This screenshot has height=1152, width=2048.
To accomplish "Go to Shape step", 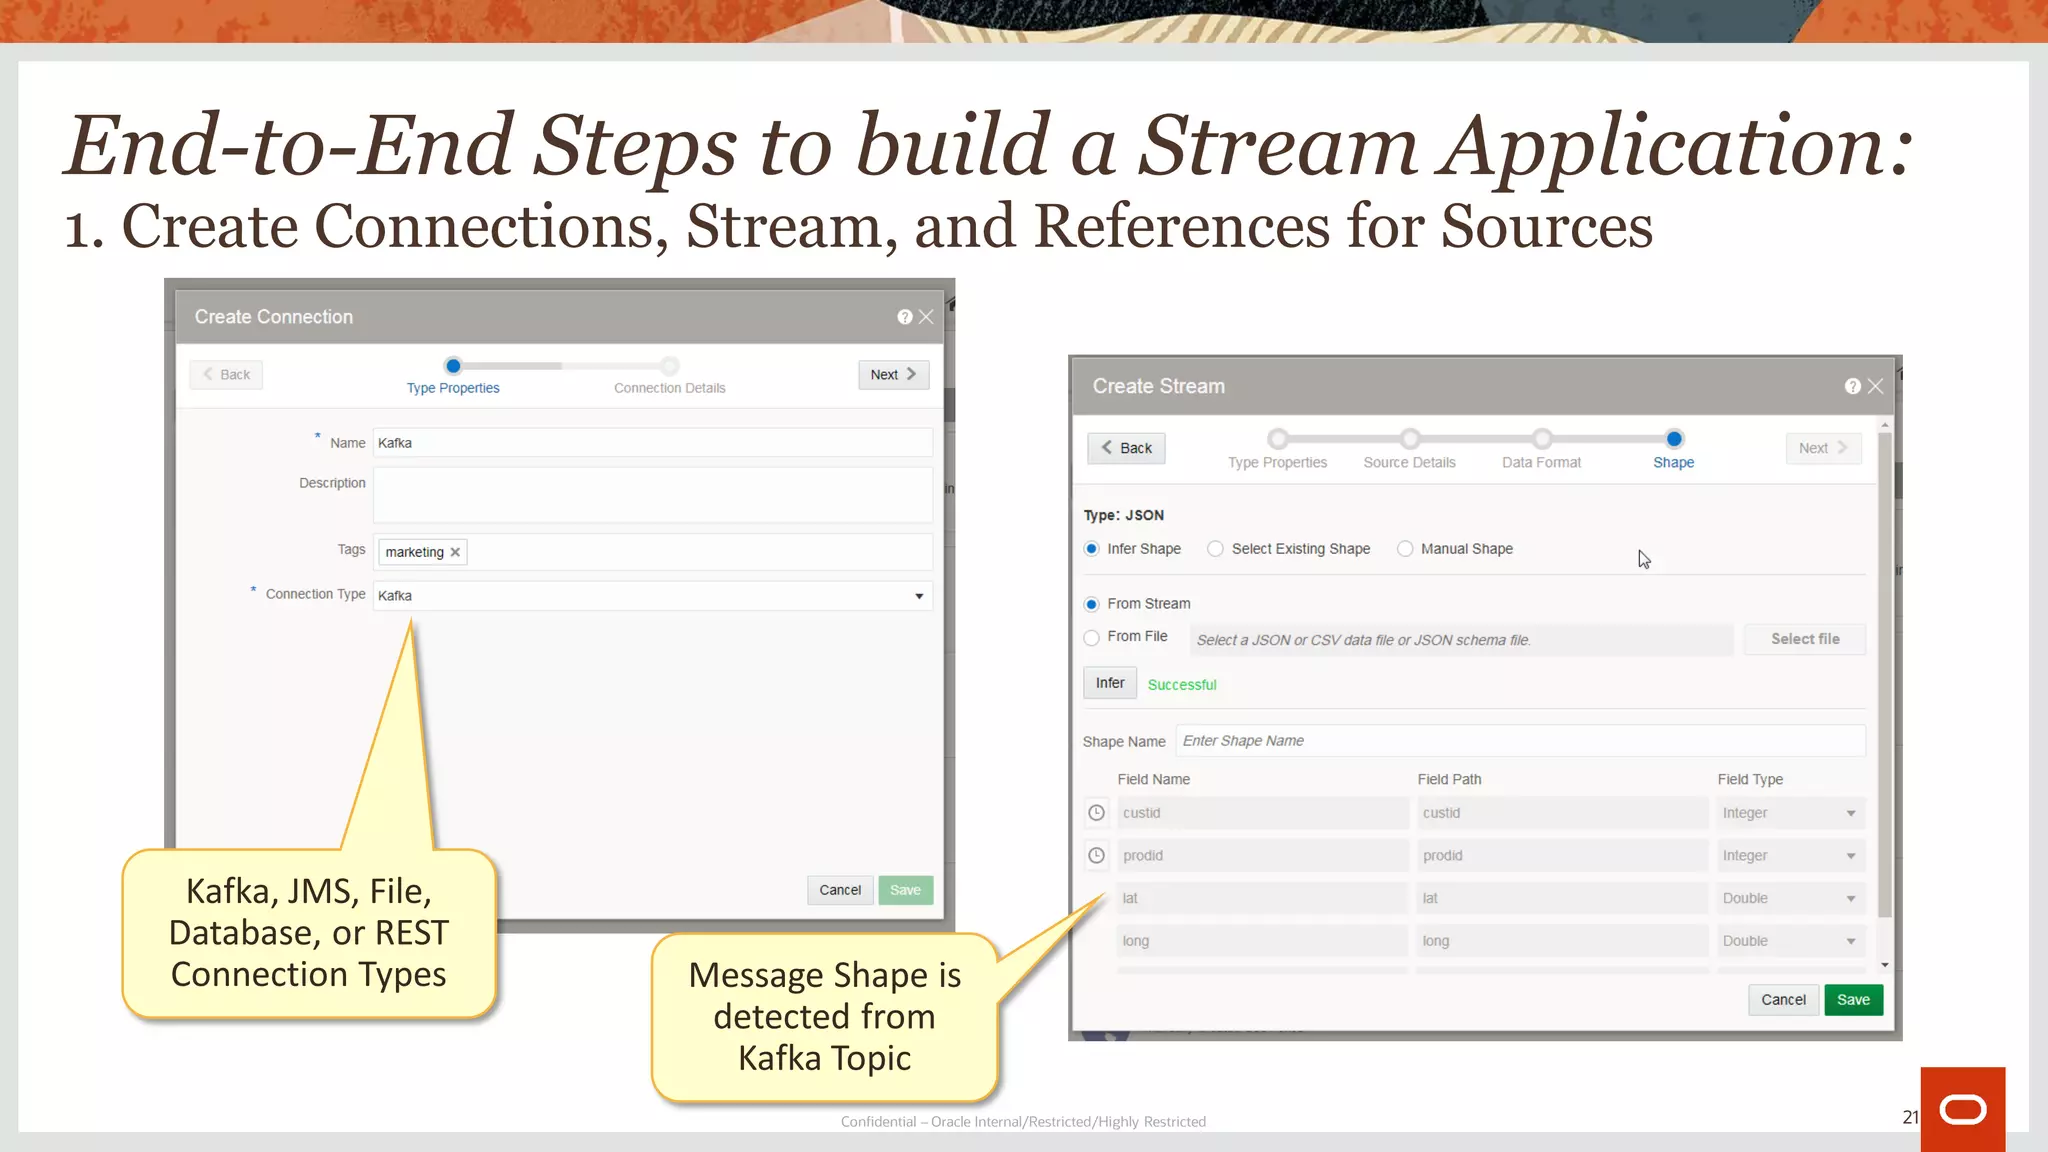I will 1673,450.
